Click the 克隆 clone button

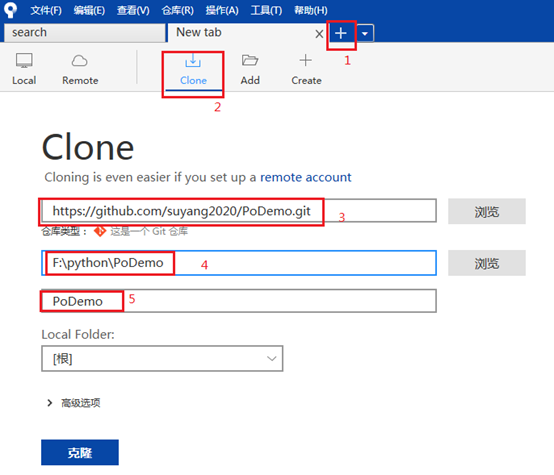point(80,453)
